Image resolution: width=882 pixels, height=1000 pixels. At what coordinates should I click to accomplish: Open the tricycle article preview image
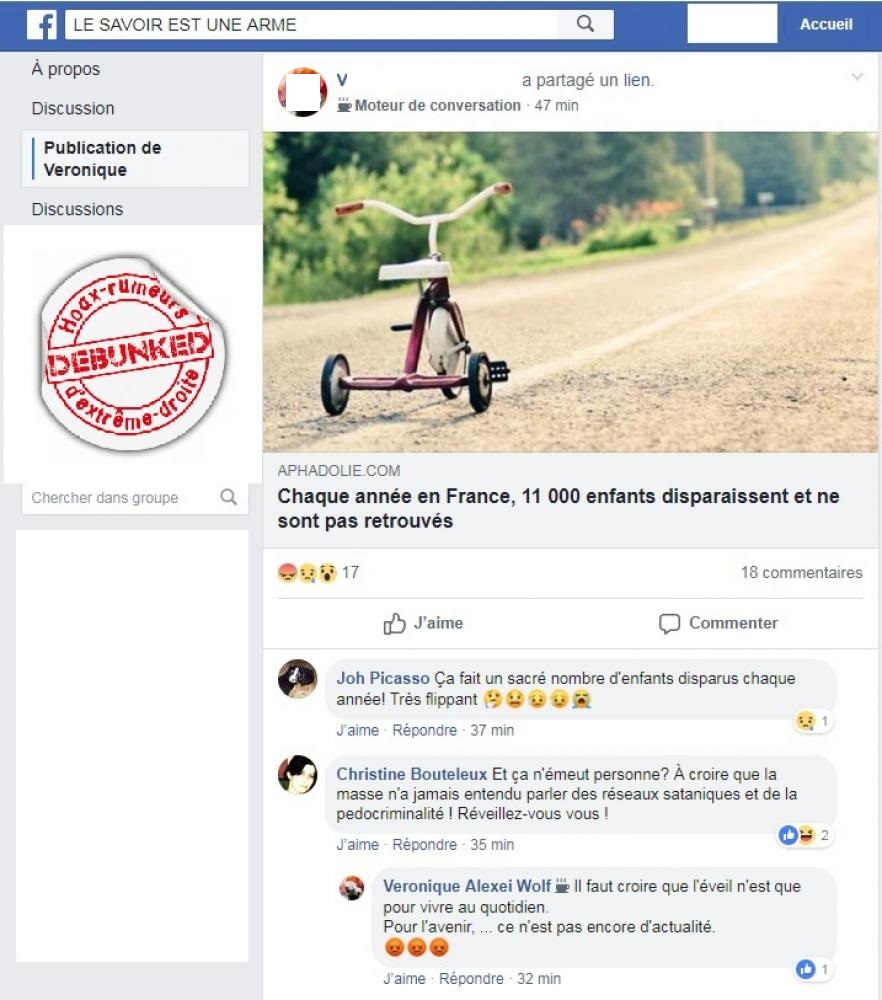pyautogui.click(x=570, y=292)
